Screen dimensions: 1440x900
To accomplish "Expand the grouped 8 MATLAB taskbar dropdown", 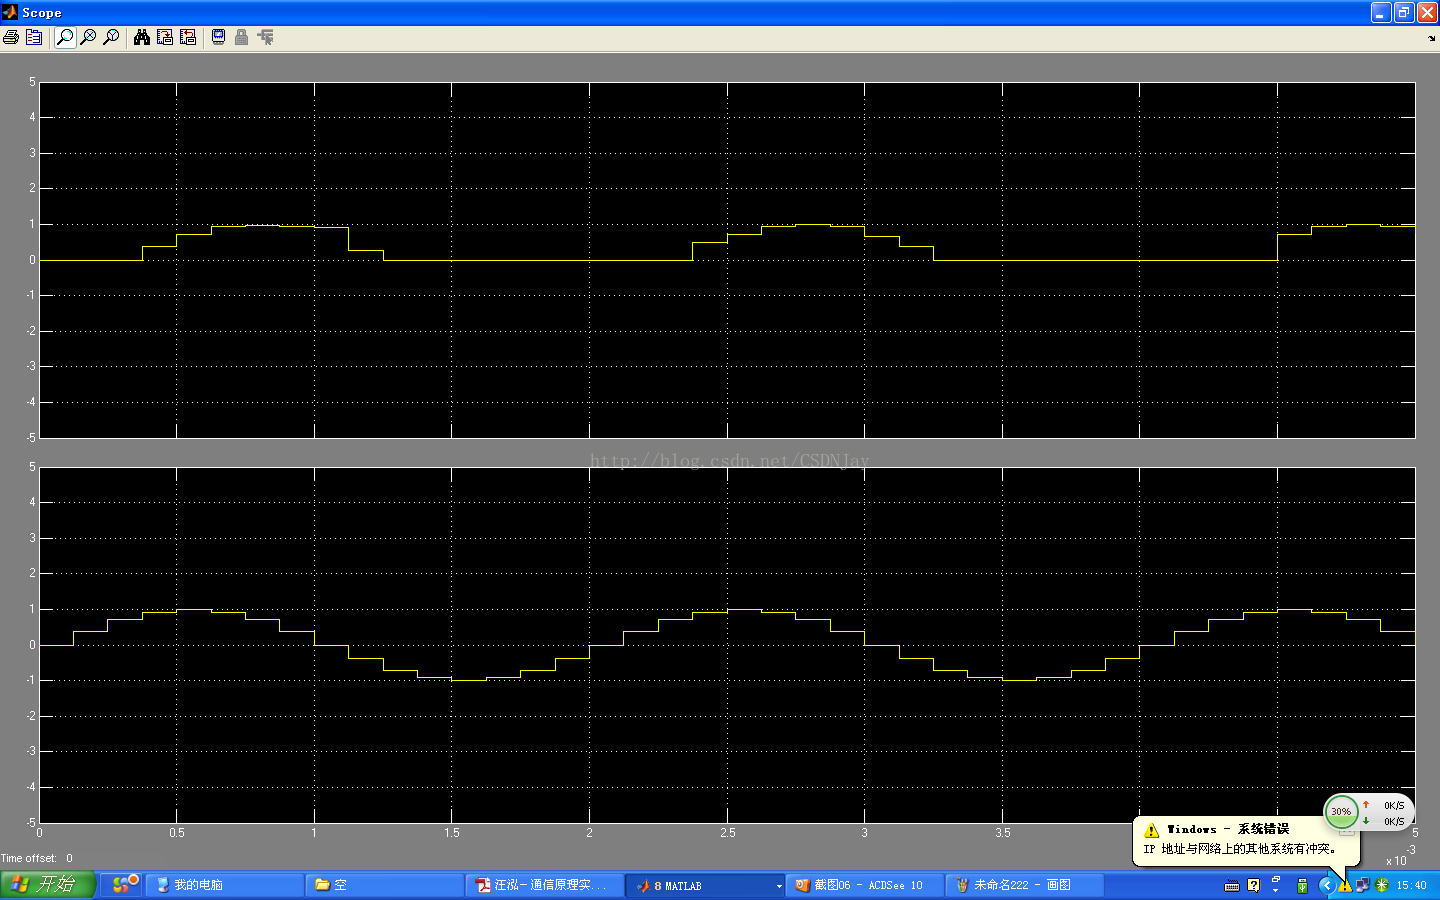I will [x=779, y=886].
